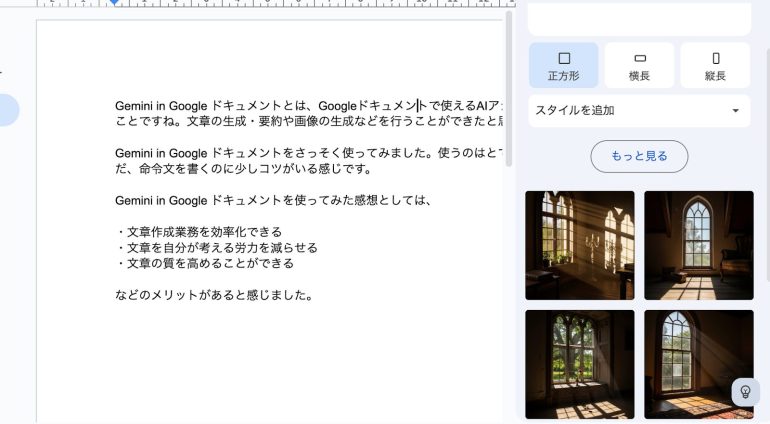Select the bottom-left garden window image
This screenshot has height=424, width=770.
(x=580, y=364)
